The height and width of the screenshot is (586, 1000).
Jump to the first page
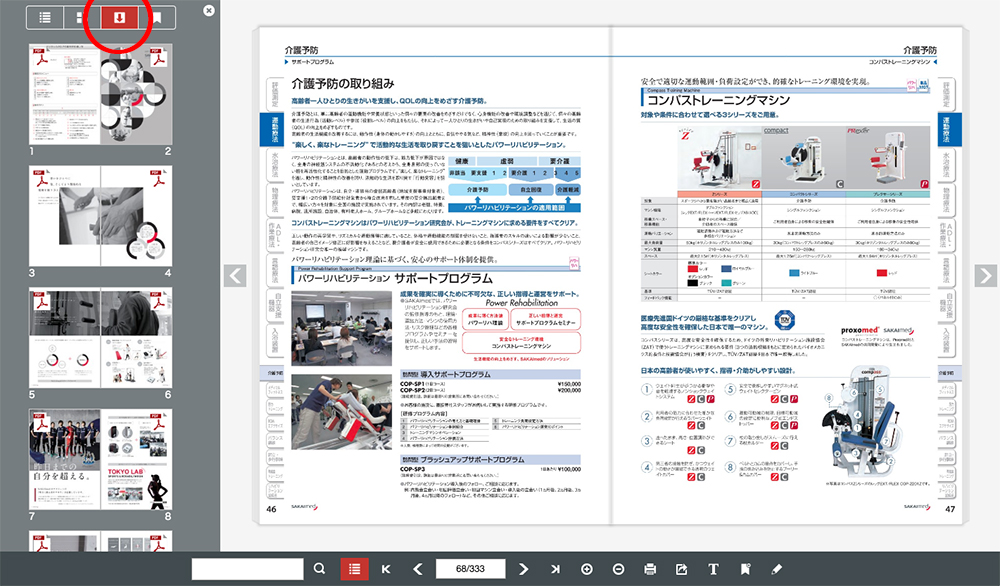tap(386, 569)
